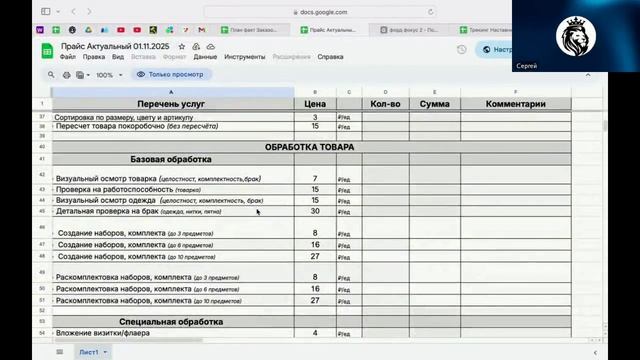Screen dimensions: 640x360
Task: Star the document Прайс Актуальный
Action: pyautogui.click(x=182, y=47)
